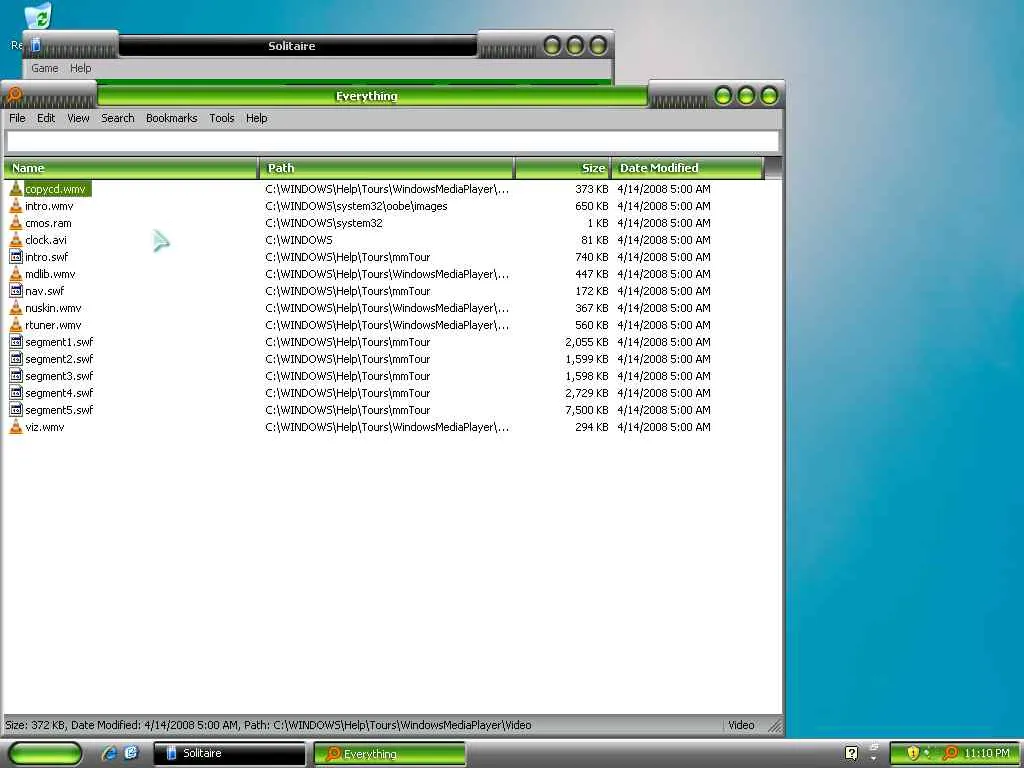Click the 2,729 KB size cell
This screenshot has width=1024, height=768.
pyautogui.click(x=586, y=392)
